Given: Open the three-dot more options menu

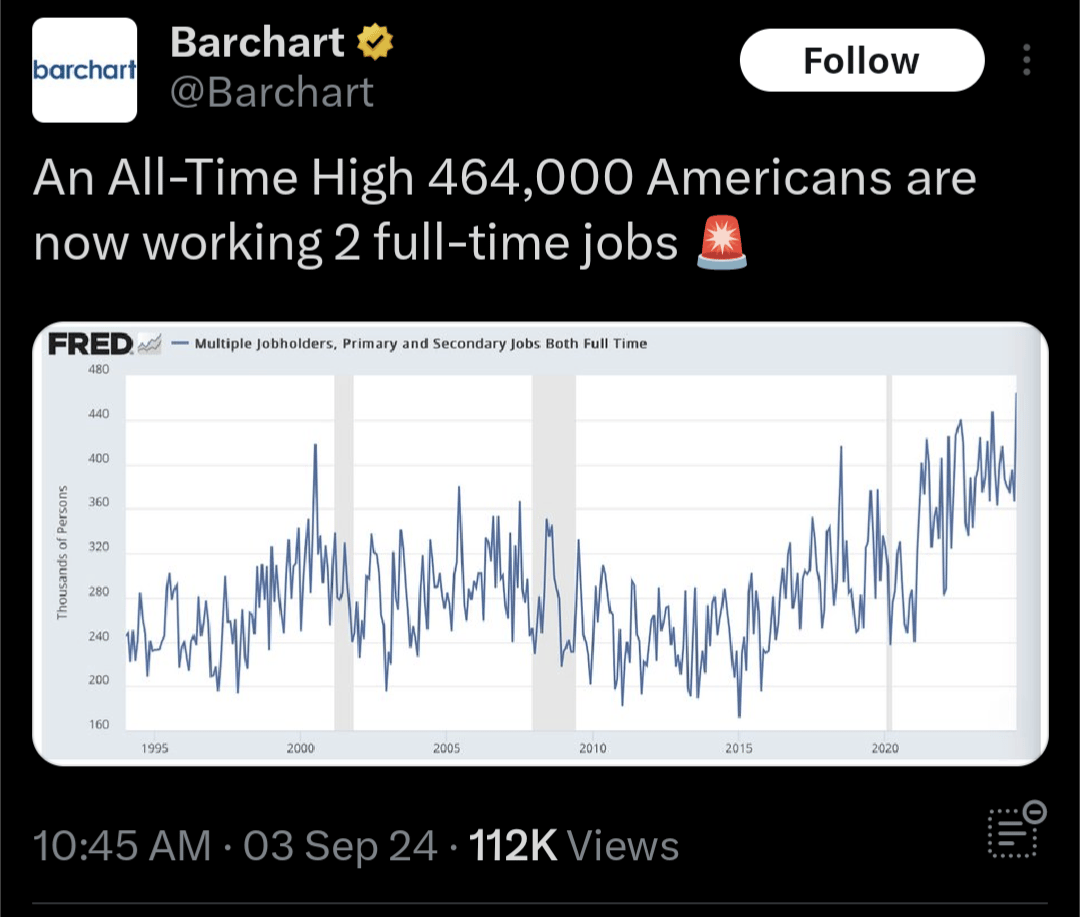Looking at the screenshot, I should 1026,60.
